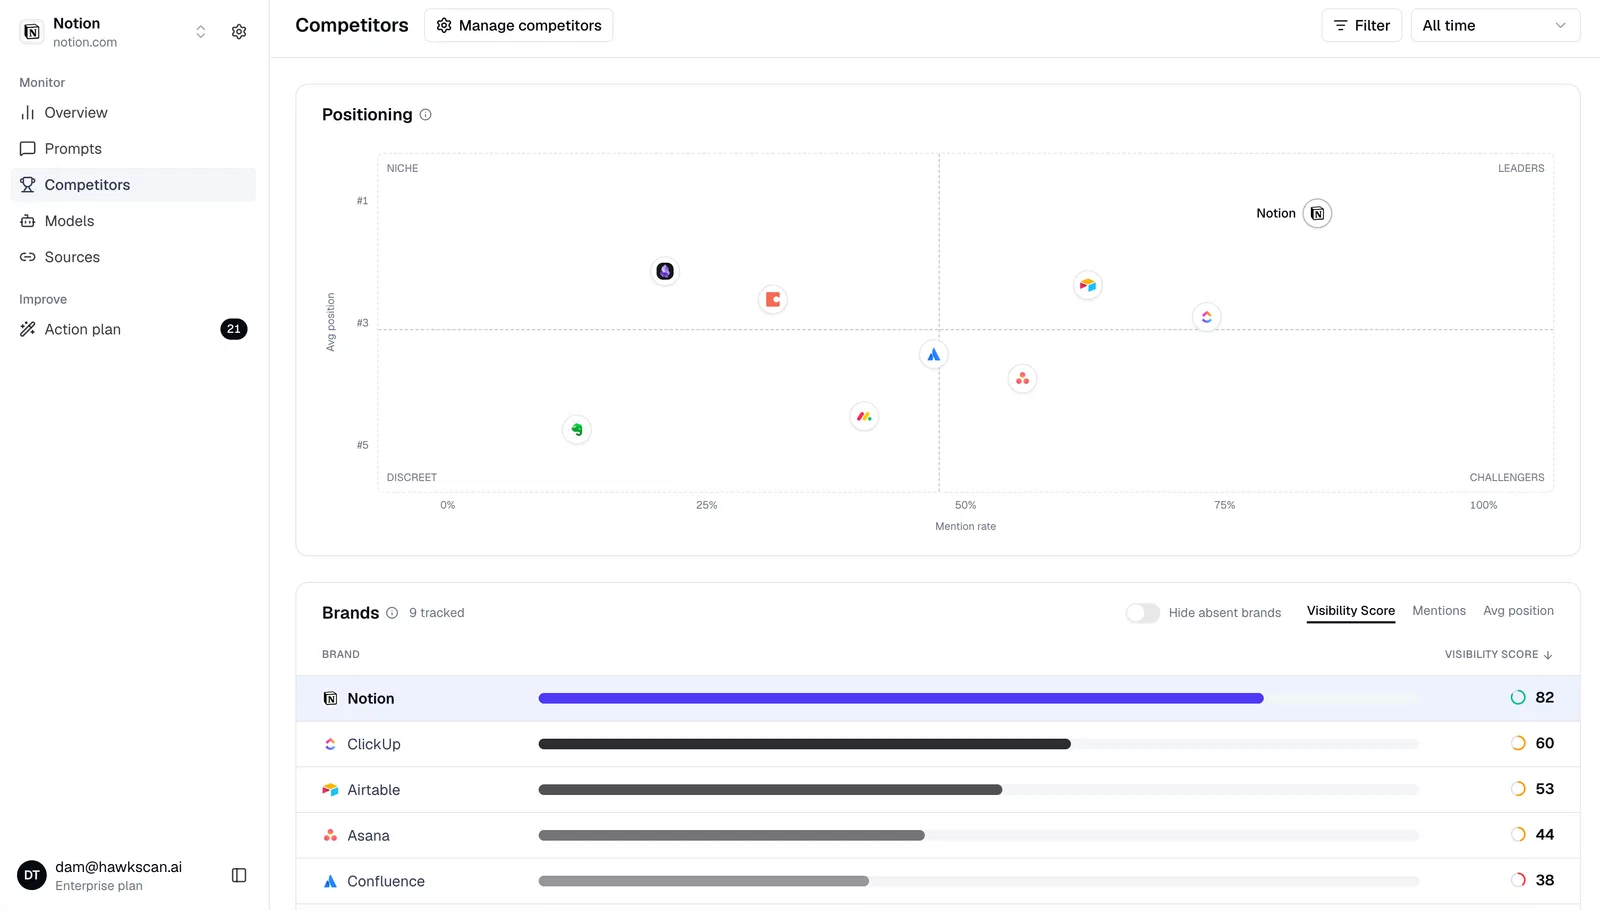
Task: Select Competitors in sidebar
Action: click(x=133, y=185)
